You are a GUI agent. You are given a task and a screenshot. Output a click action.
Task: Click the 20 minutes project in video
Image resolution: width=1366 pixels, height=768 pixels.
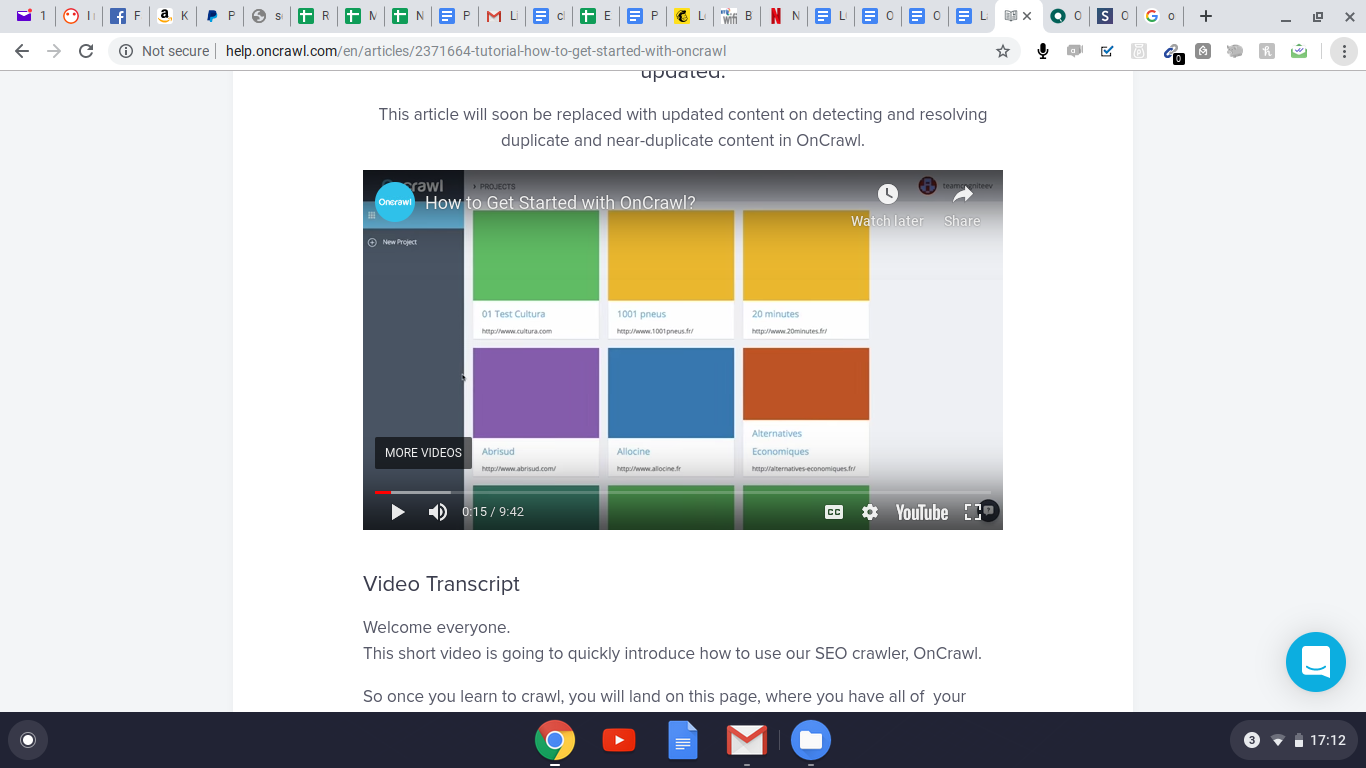coord(806,274)
